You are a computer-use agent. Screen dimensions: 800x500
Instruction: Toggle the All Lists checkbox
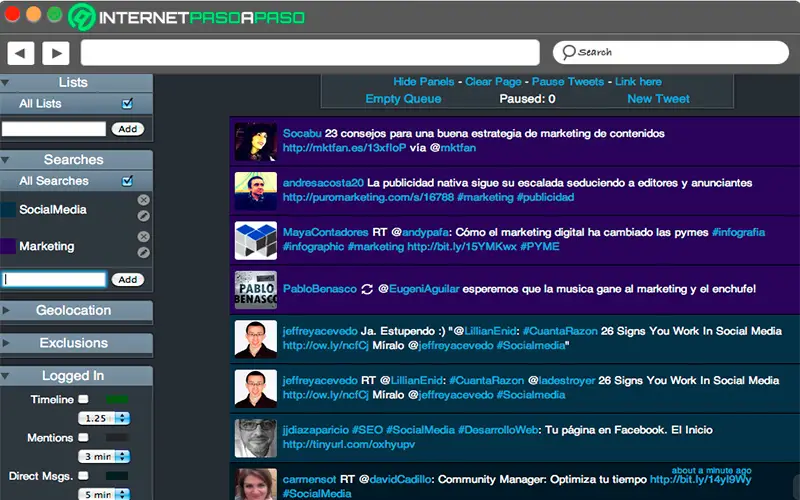(x=127, y=104)
